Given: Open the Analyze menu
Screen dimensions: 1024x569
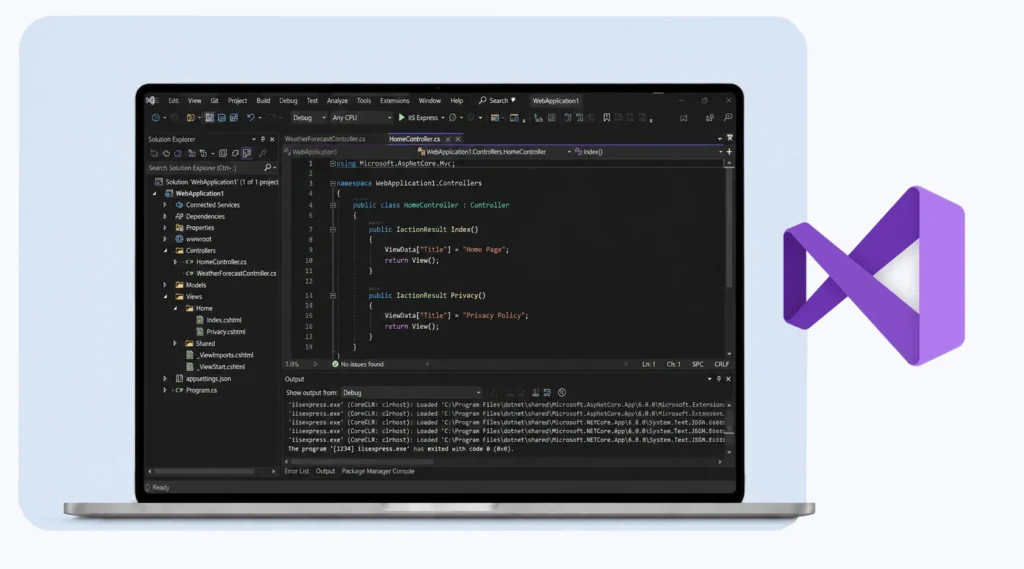Looking at the screenshot, I should (x=337, y=101).
